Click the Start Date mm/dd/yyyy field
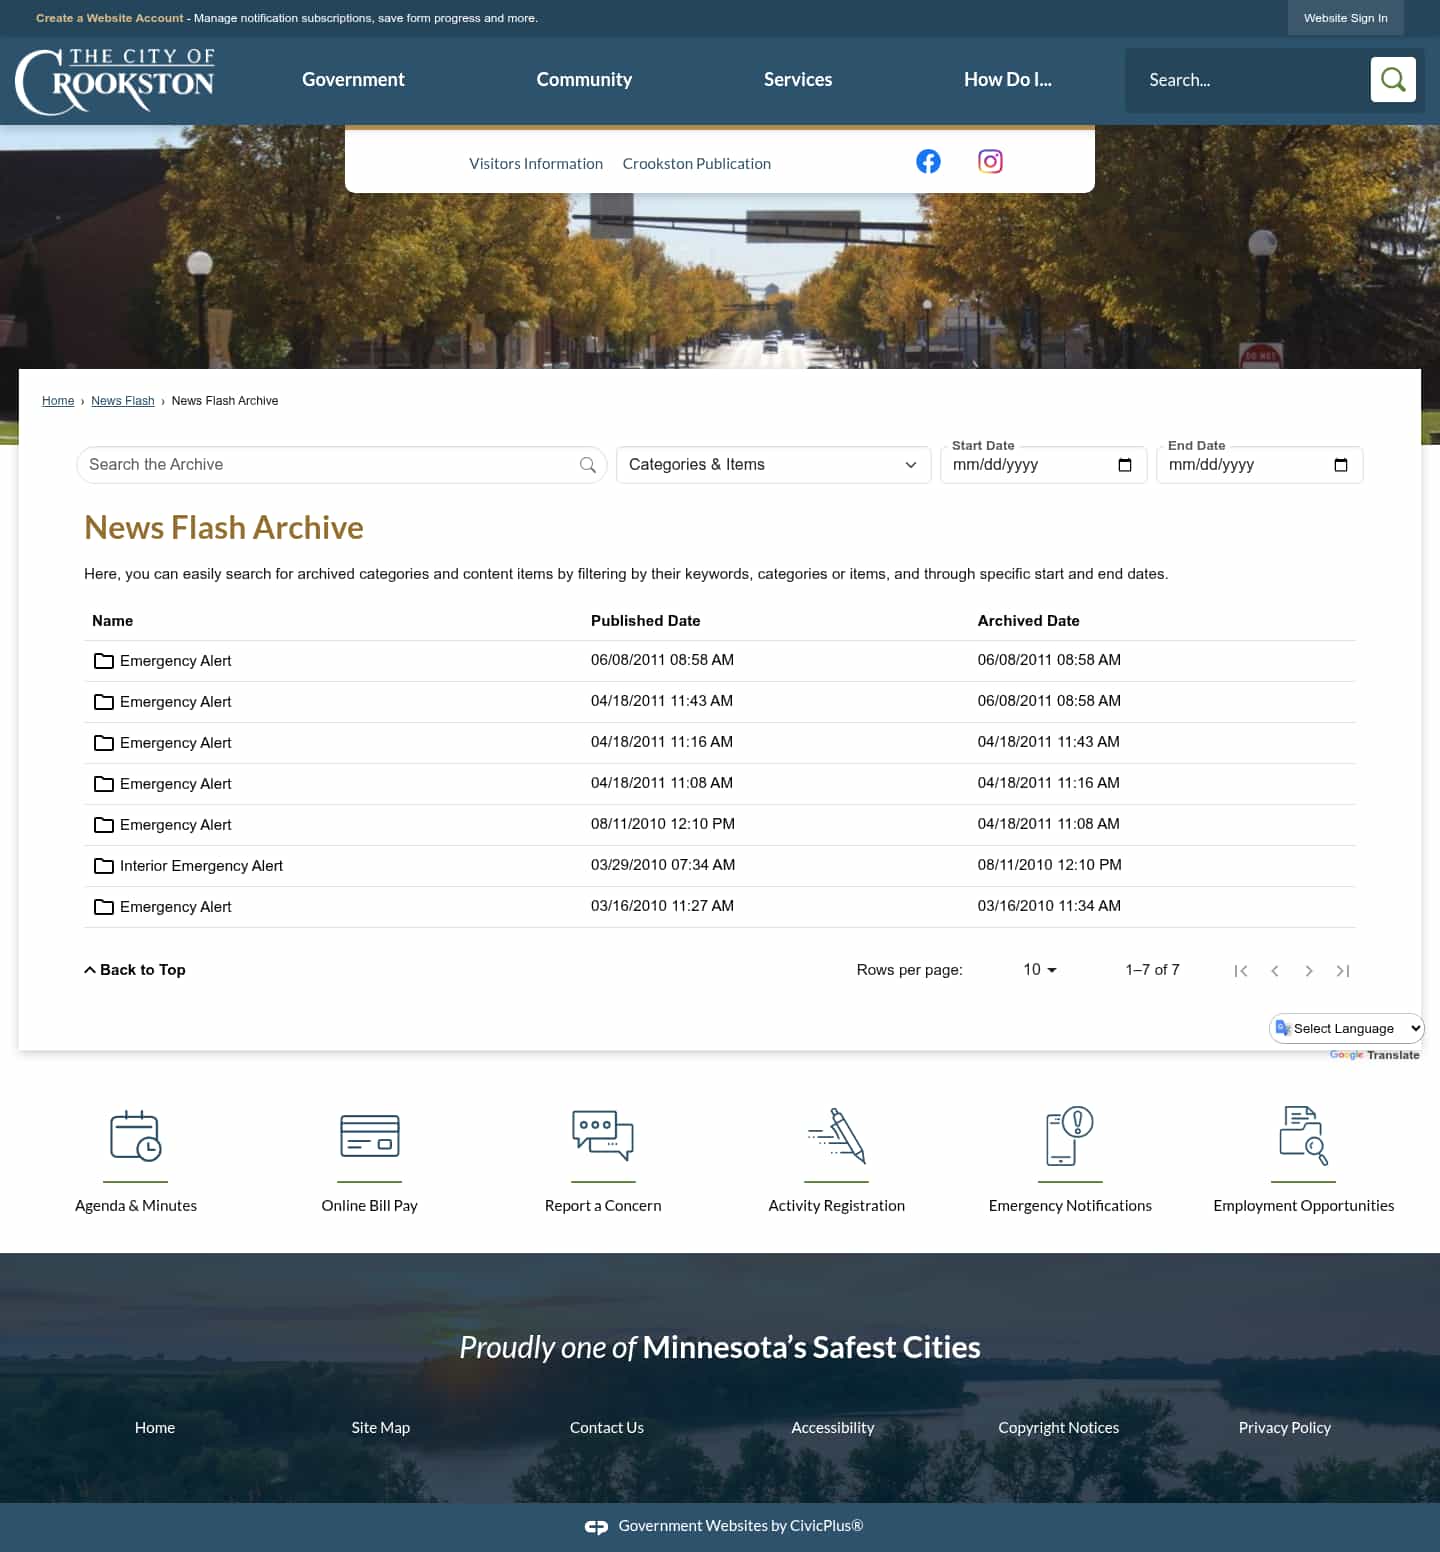Image resolution: width=1440 pixels, height=1552 pixels. [x=1044, y=465]
